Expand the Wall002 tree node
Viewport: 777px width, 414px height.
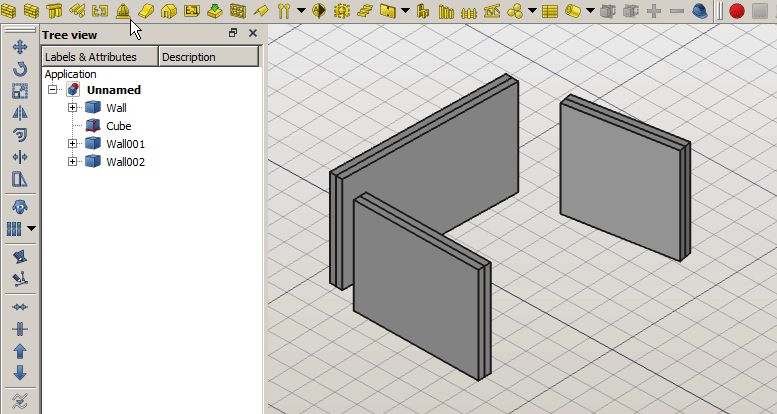[x=72, y=162]
